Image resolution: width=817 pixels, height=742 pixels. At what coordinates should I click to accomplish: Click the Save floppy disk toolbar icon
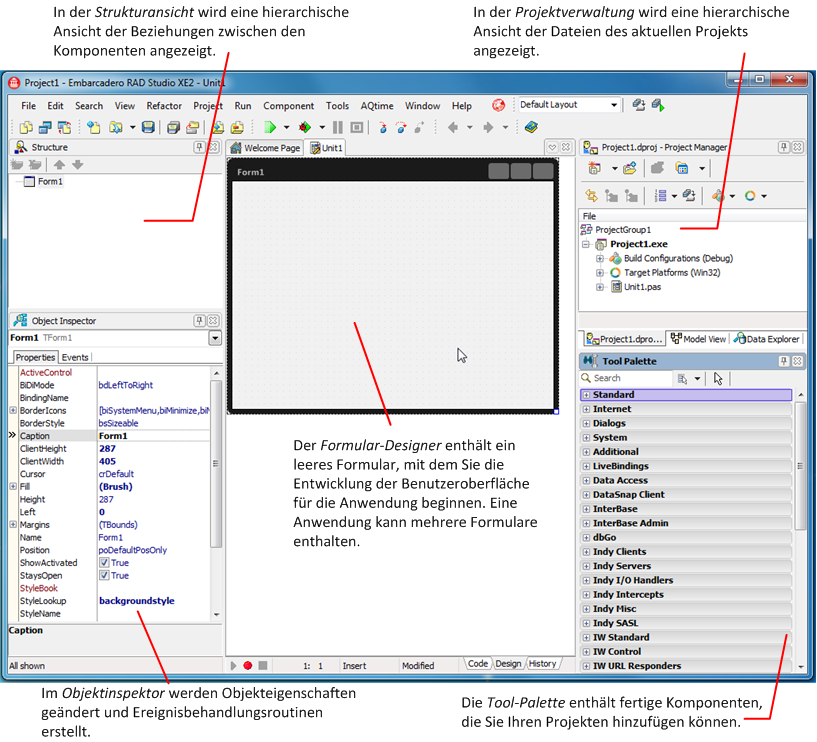click(148, 127)
